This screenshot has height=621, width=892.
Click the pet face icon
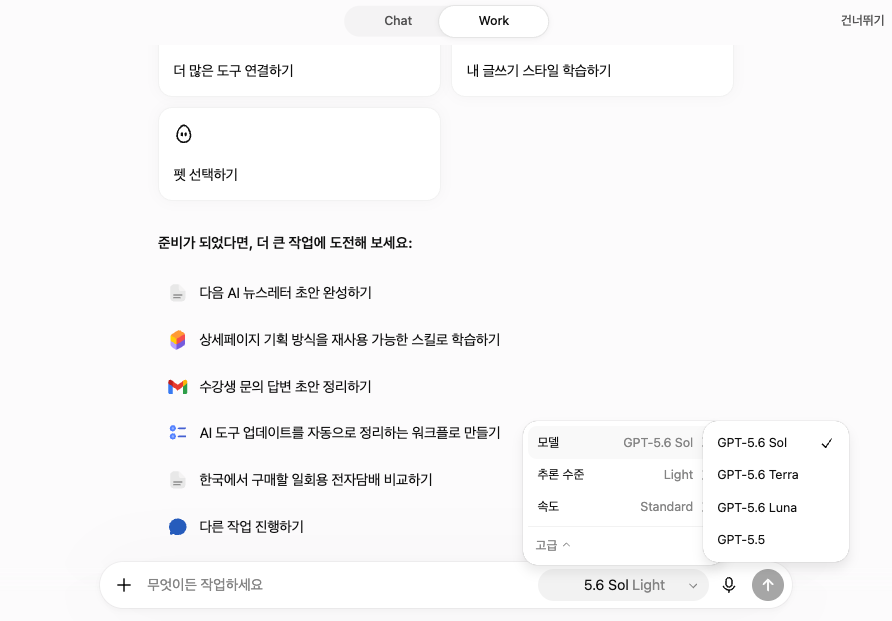(183, 134)
